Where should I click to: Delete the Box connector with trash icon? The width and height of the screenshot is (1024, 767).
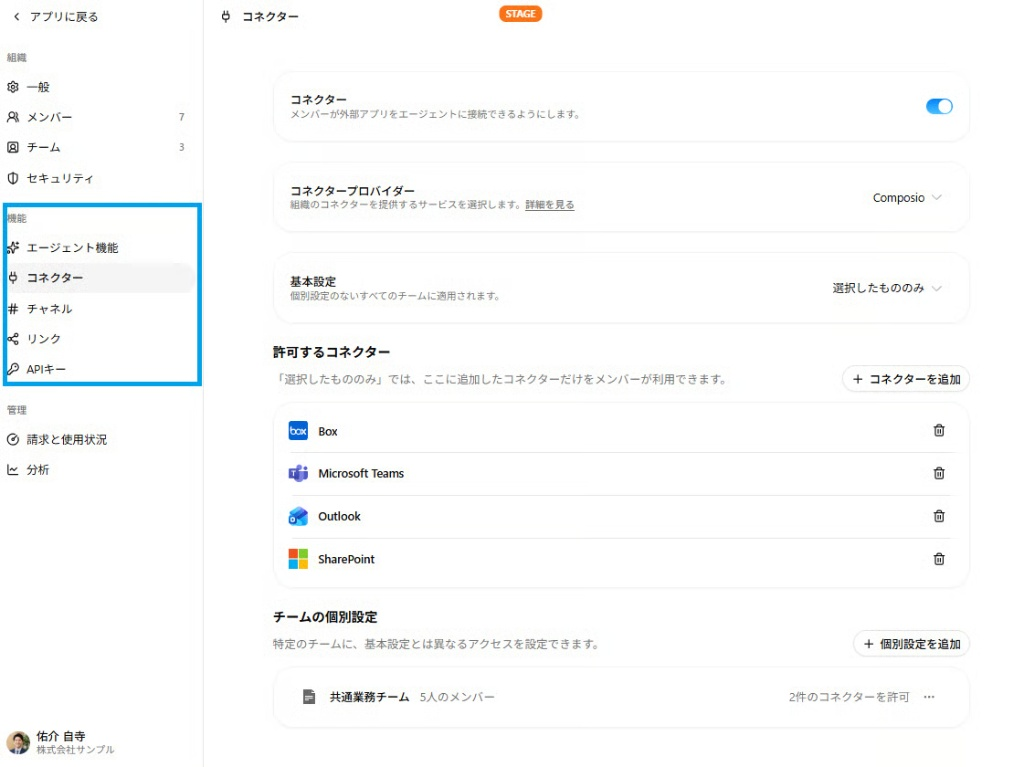pos(938,431)
